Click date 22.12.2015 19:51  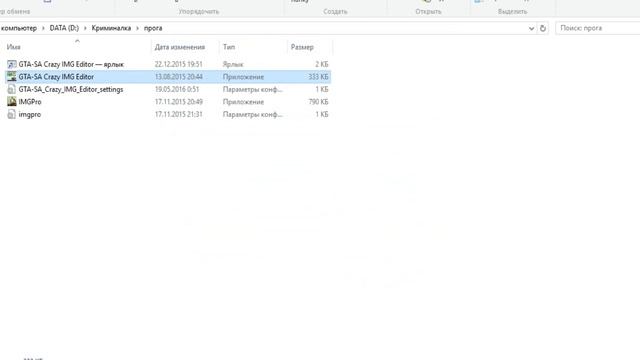coord(178,64)
